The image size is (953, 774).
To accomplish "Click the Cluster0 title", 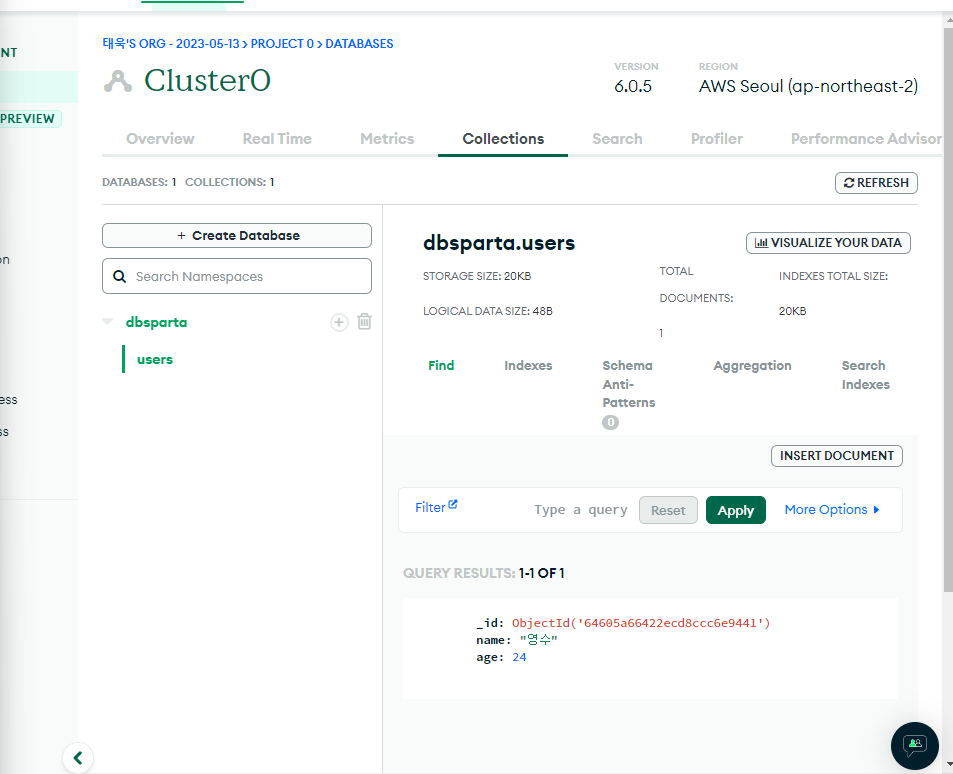I will click(207, 80).
